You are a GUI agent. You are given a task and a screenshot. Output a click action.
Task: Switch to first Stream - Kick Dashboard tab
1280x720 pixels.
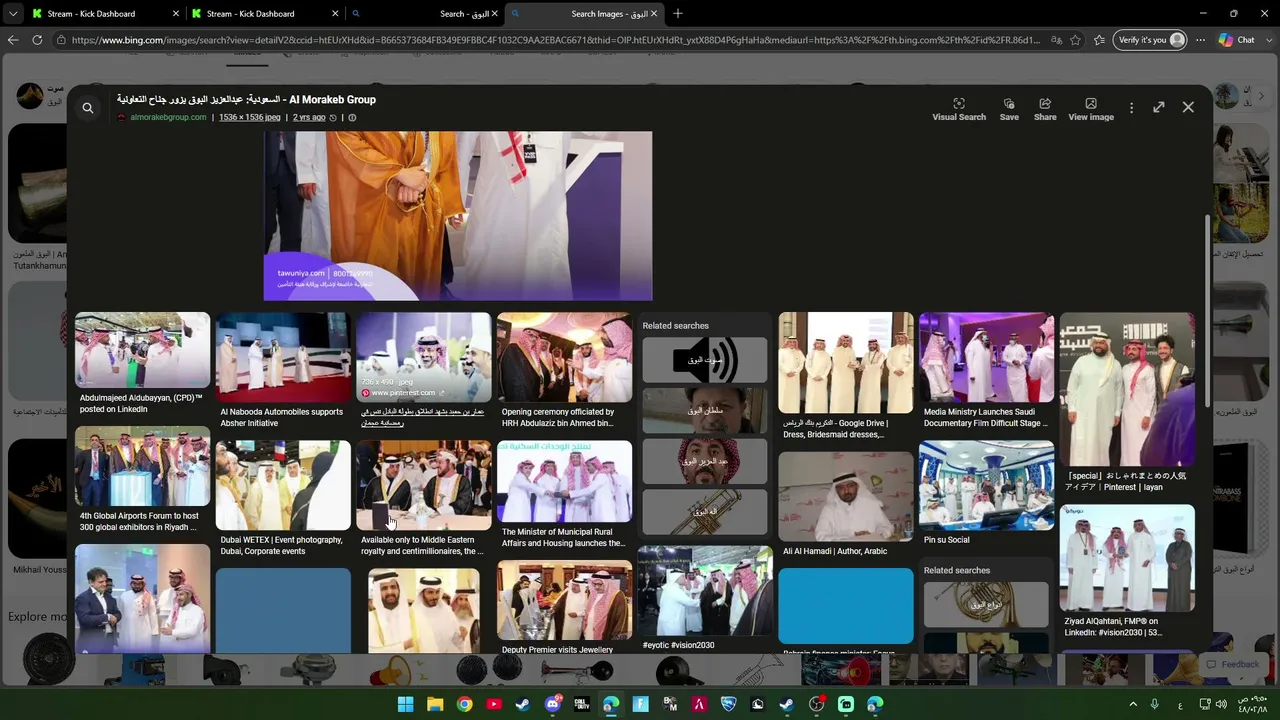click(105, 14)
